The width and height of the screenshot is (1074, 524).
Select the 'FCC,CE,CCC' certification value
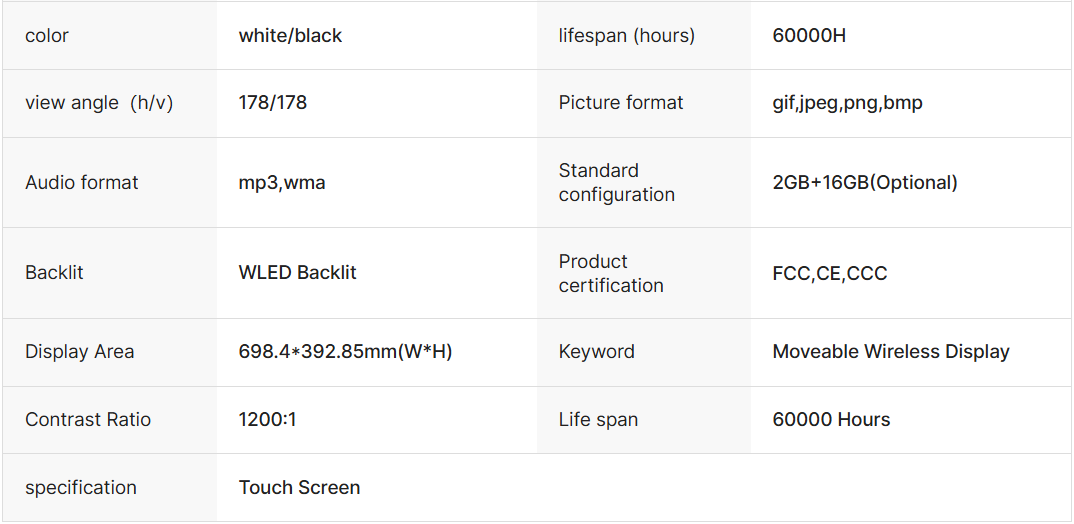(829, 274)
